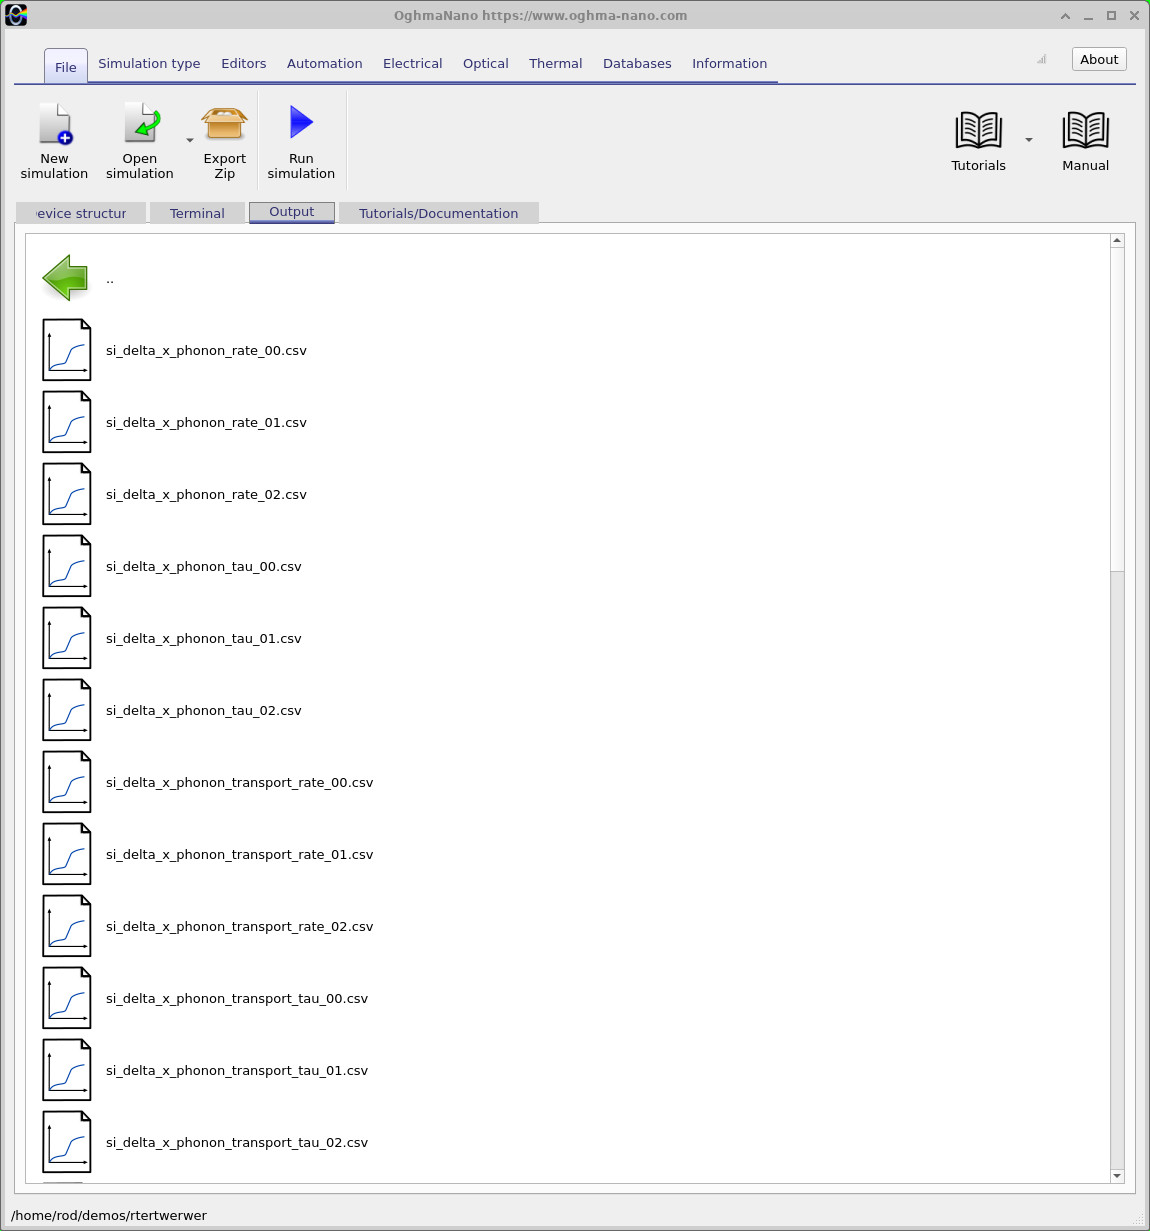This screenshot has height=1231, width=1150.
Task: Click the New simulation icon
Action: point(55,124)
